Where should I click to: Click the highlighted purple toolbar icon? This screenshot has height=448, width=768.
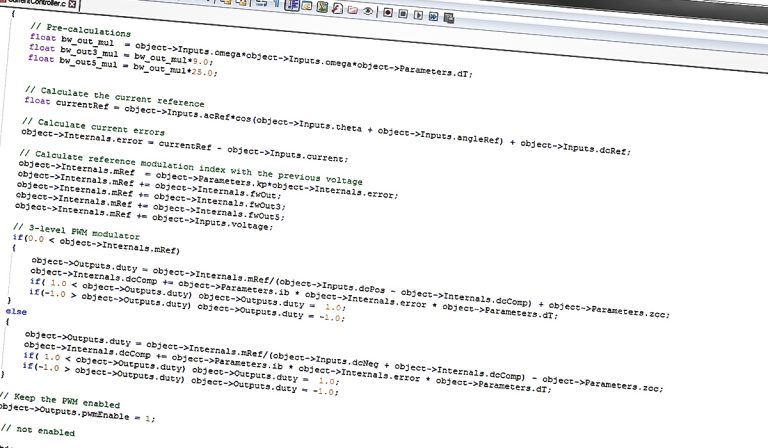click(x=292, y=5)
